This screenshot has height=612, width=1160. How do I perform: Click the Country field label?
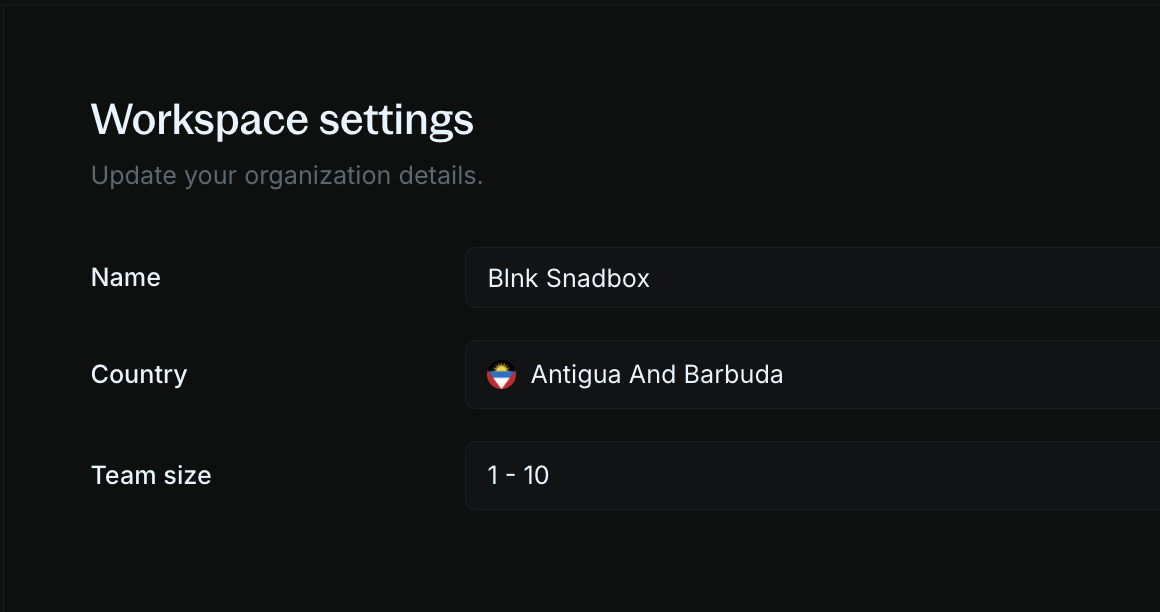139,374
